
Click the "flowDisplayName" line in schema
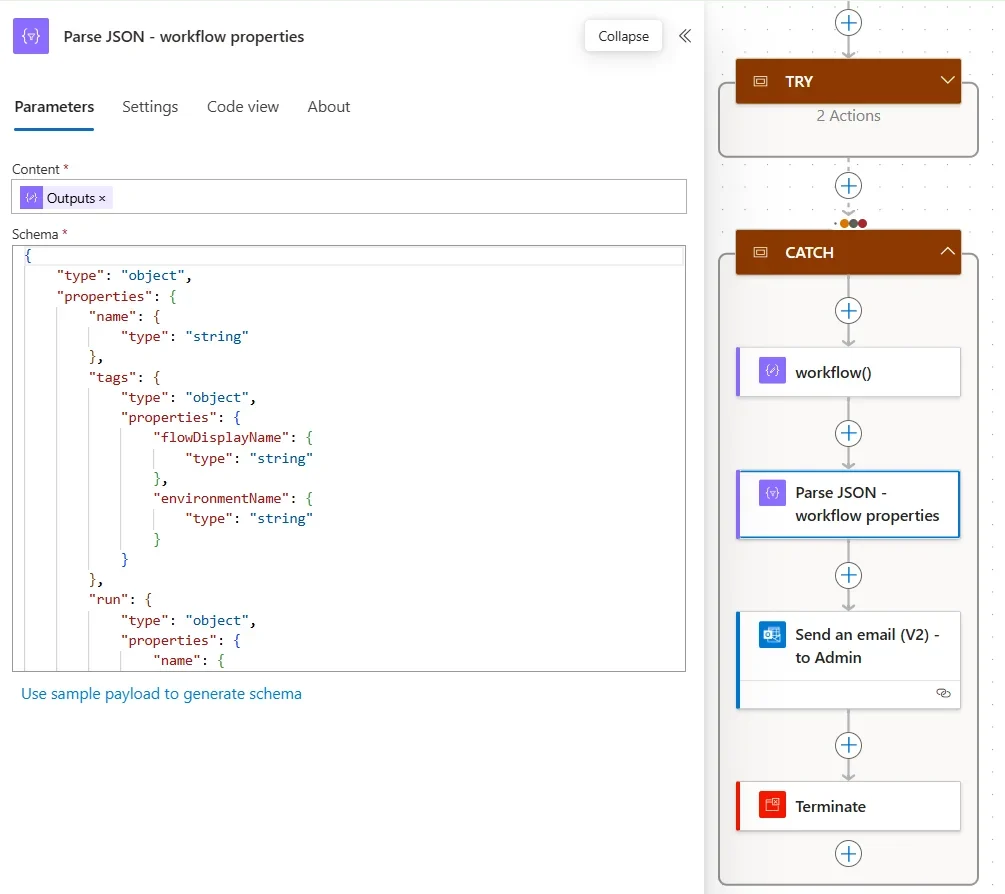(x=233, y=438)
